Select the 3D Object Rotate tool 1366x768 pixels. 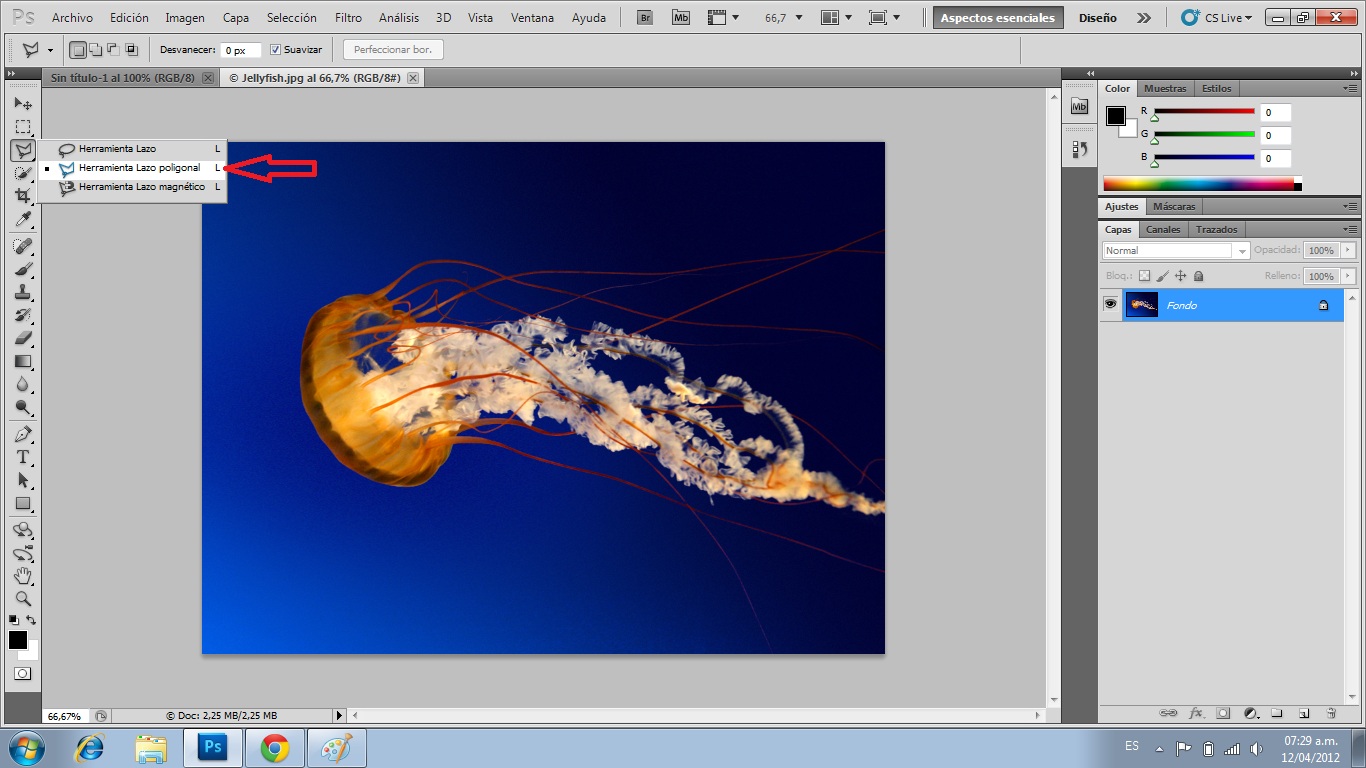22,530
